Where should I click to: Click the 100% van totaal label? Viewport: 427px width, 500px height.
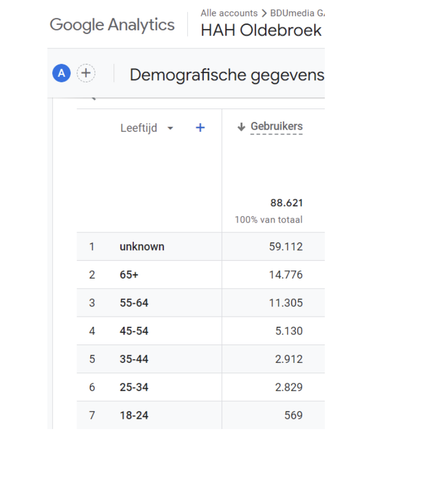269,220
